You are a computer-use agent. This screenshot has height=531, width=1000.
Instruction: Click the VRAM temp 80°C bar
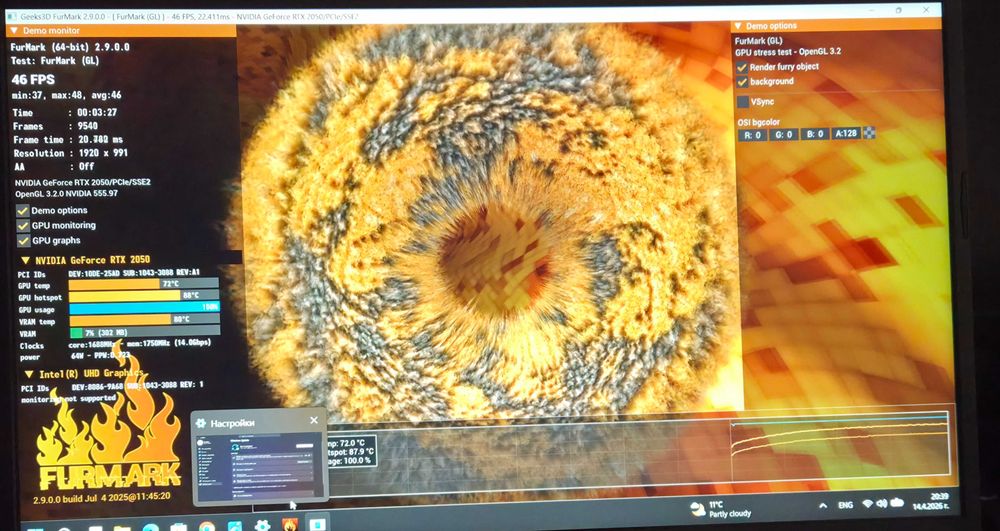[144, 320]
